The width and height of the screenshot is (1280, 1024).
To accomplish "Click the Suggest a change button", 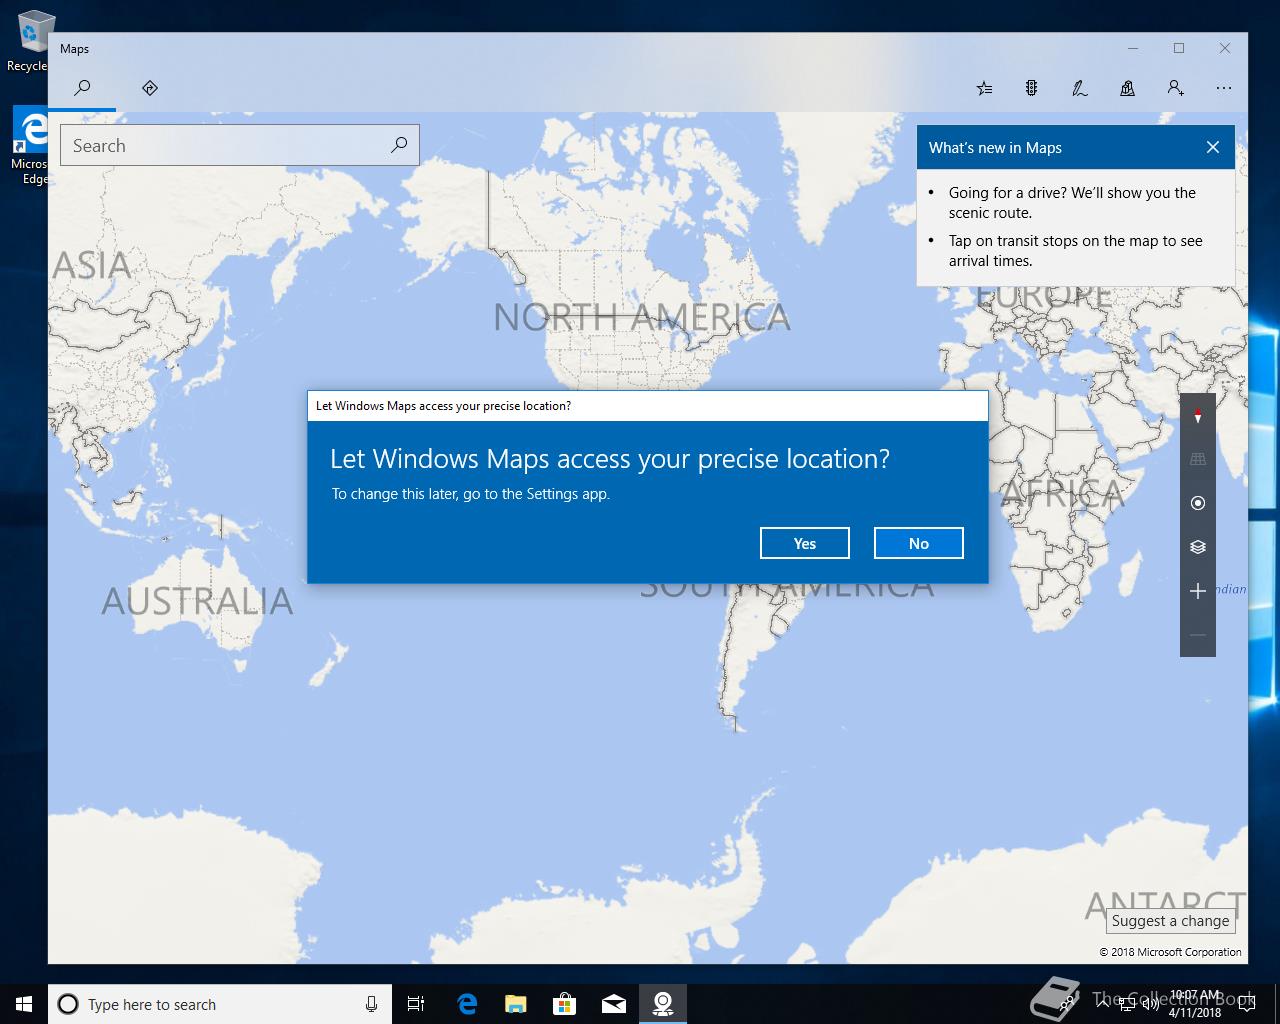I will (x=1170, y=921).
